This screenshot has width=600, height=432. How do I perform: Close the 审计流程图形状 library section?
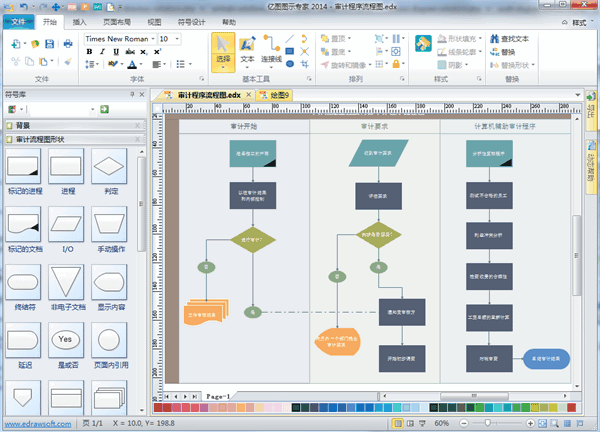coord(137,140)
